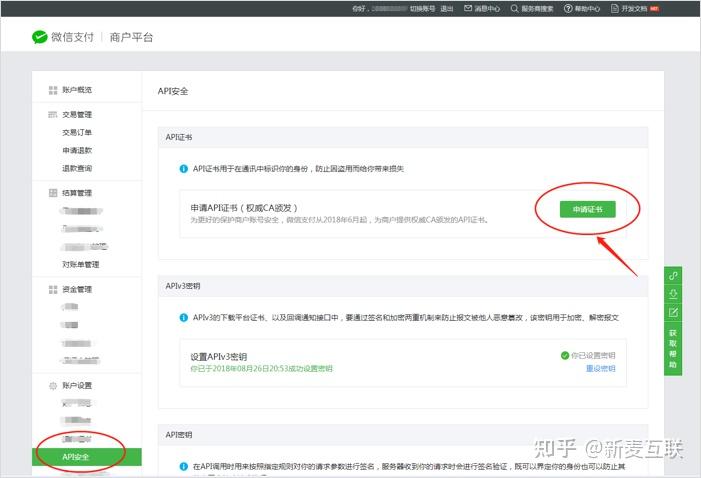Image resolution: width=701 pixels, height=478 pixels.
Task: Click 退出 to log out
Action: (447, 8)
